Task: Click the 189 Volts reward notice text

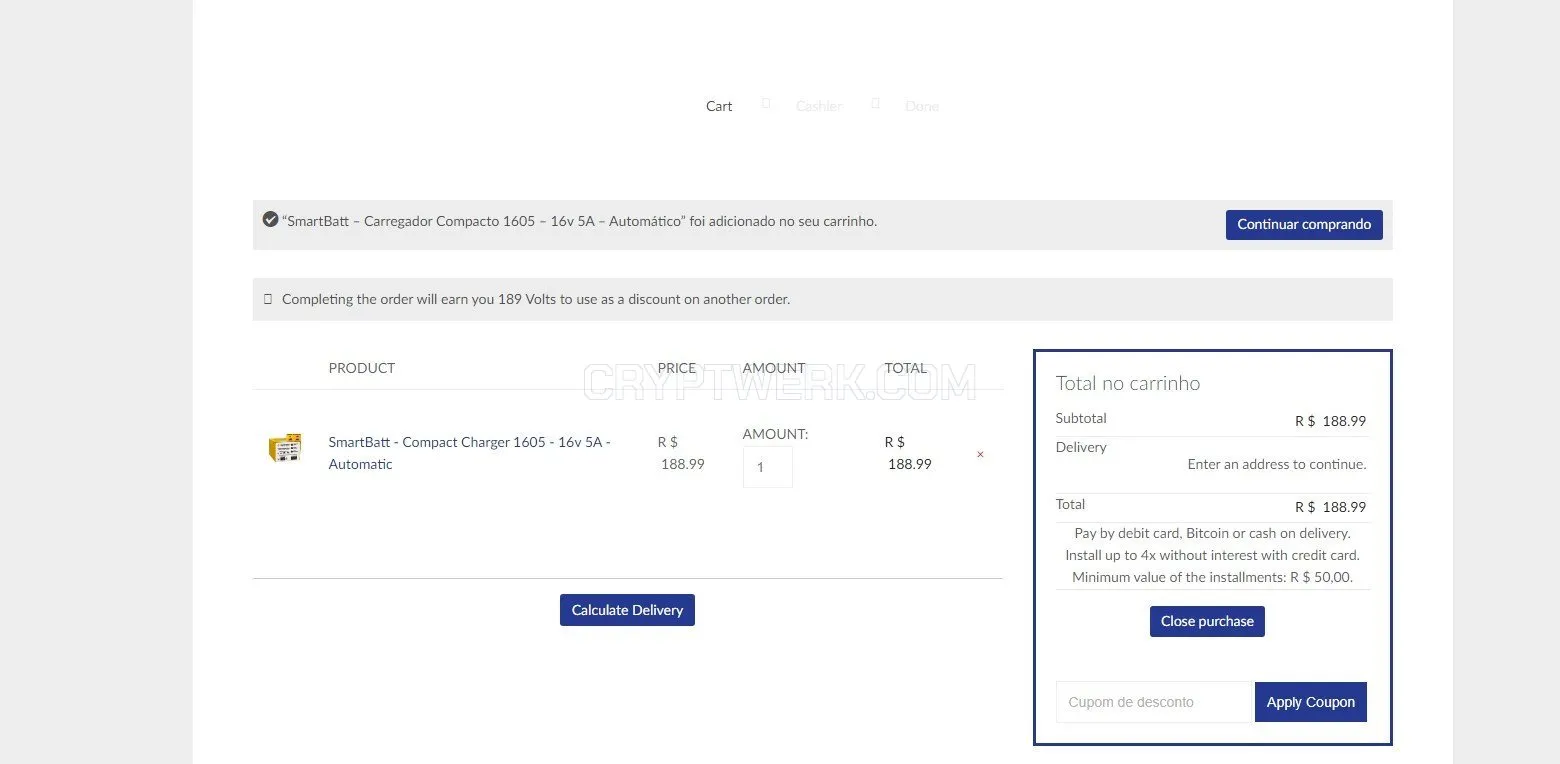Action: 536,299
